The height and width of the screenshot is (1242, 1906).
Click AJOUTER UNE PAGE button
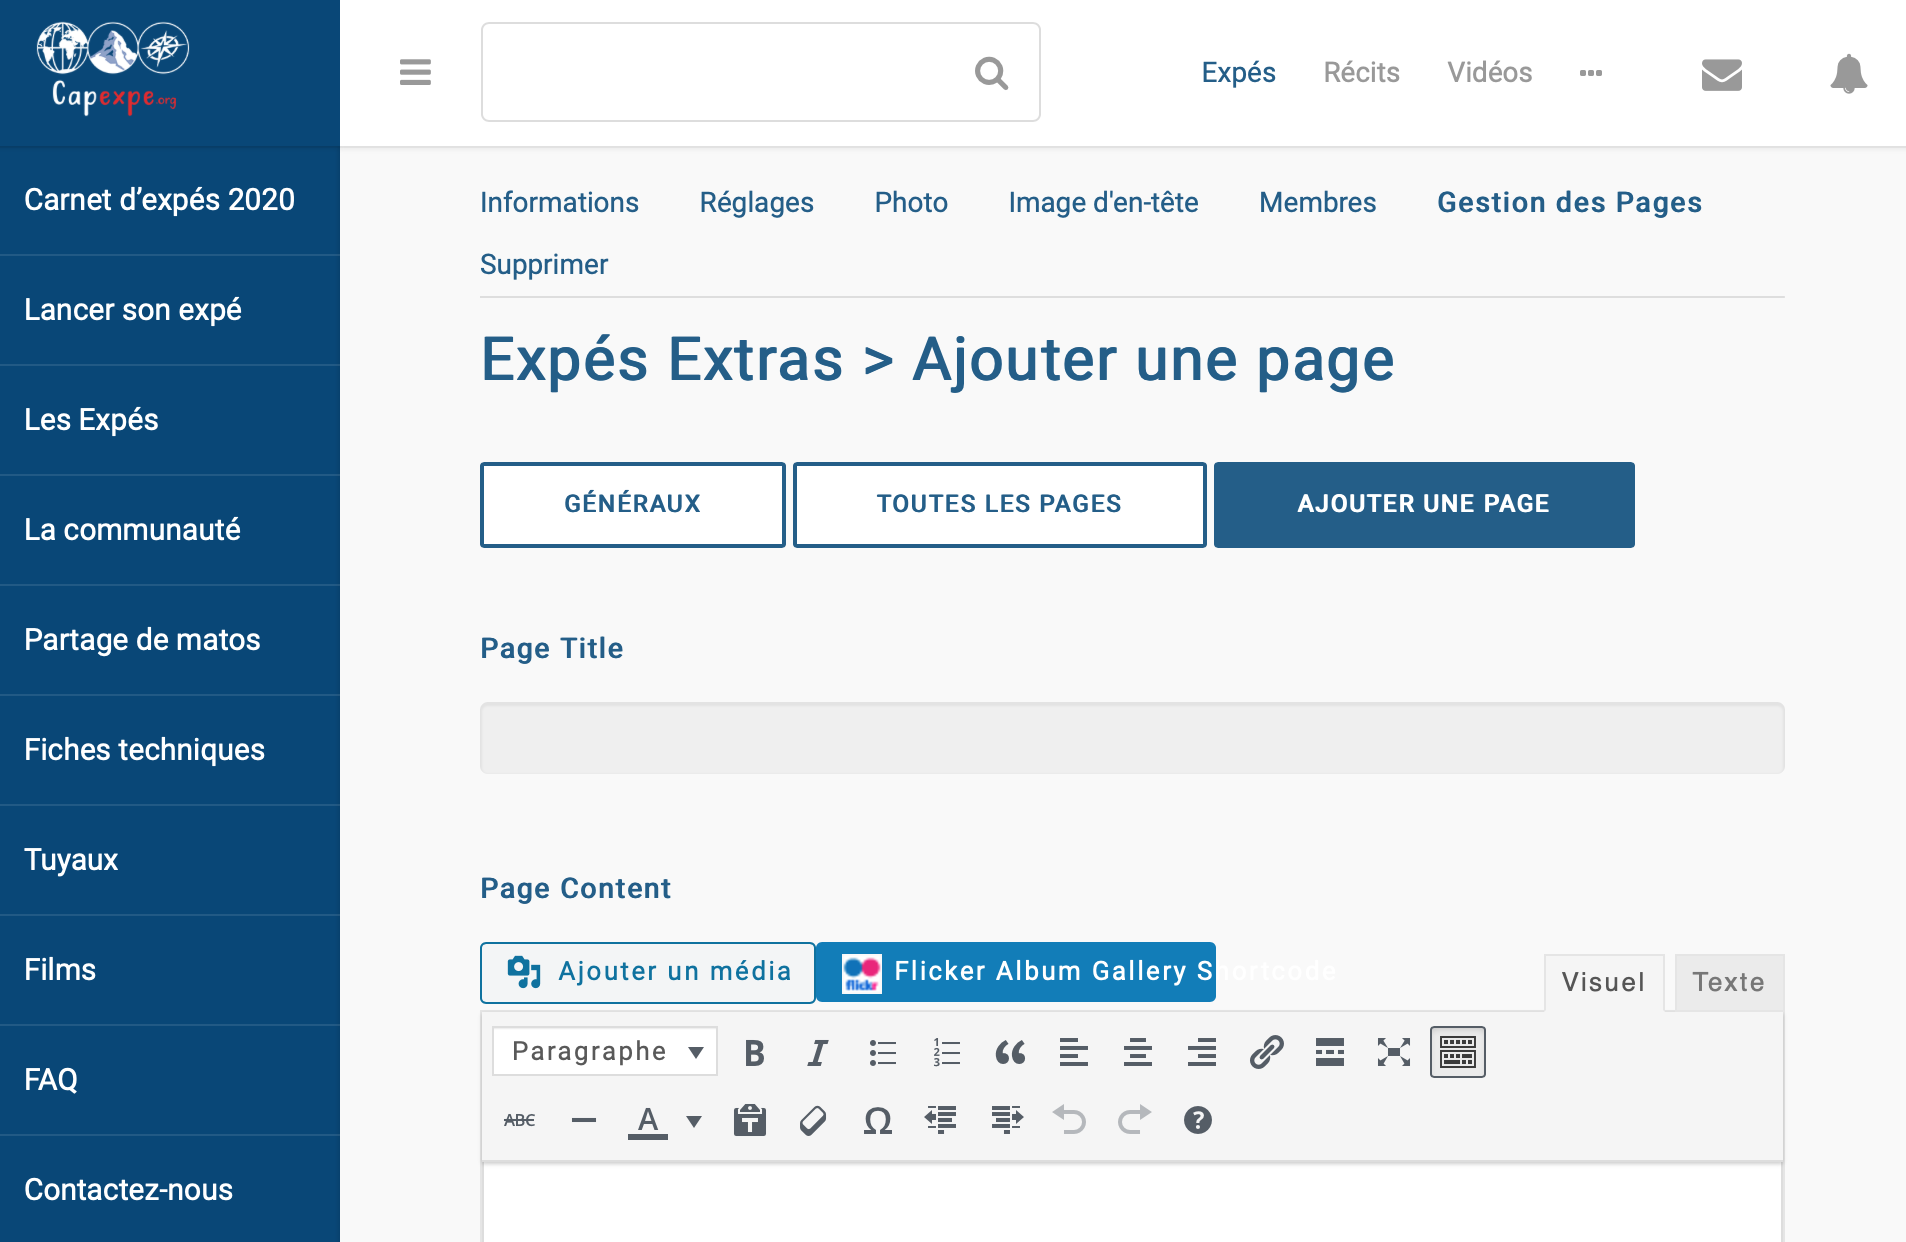coord(1424,504)
